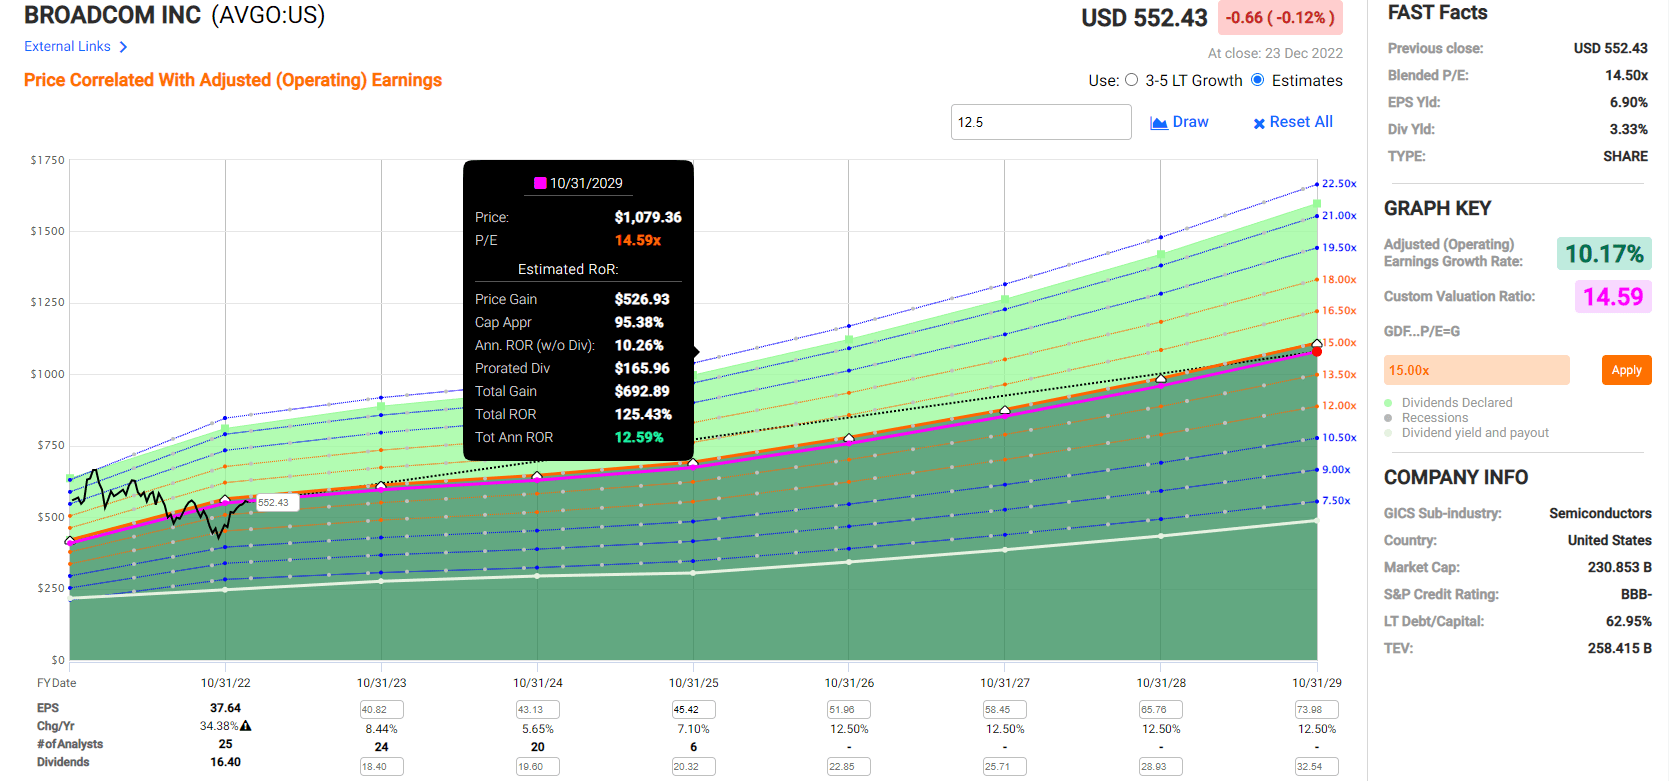Click the Reset All link text

coord(1301,122)
